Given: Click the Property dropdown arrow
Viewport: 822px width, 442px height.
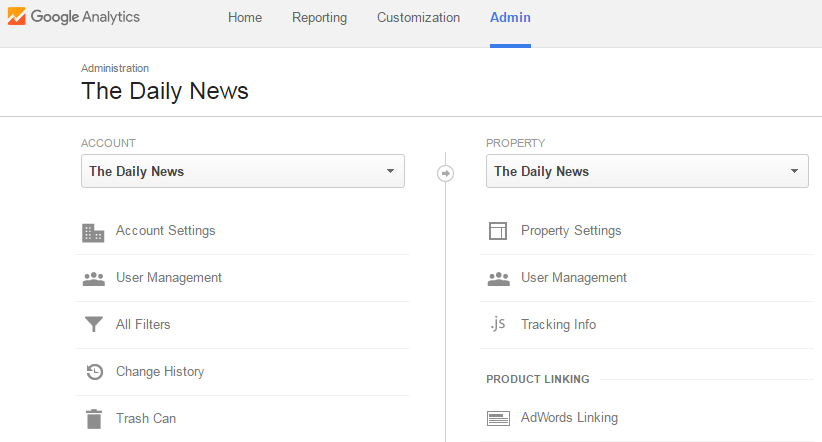Looking at the screenshot, I should [794, 171].
